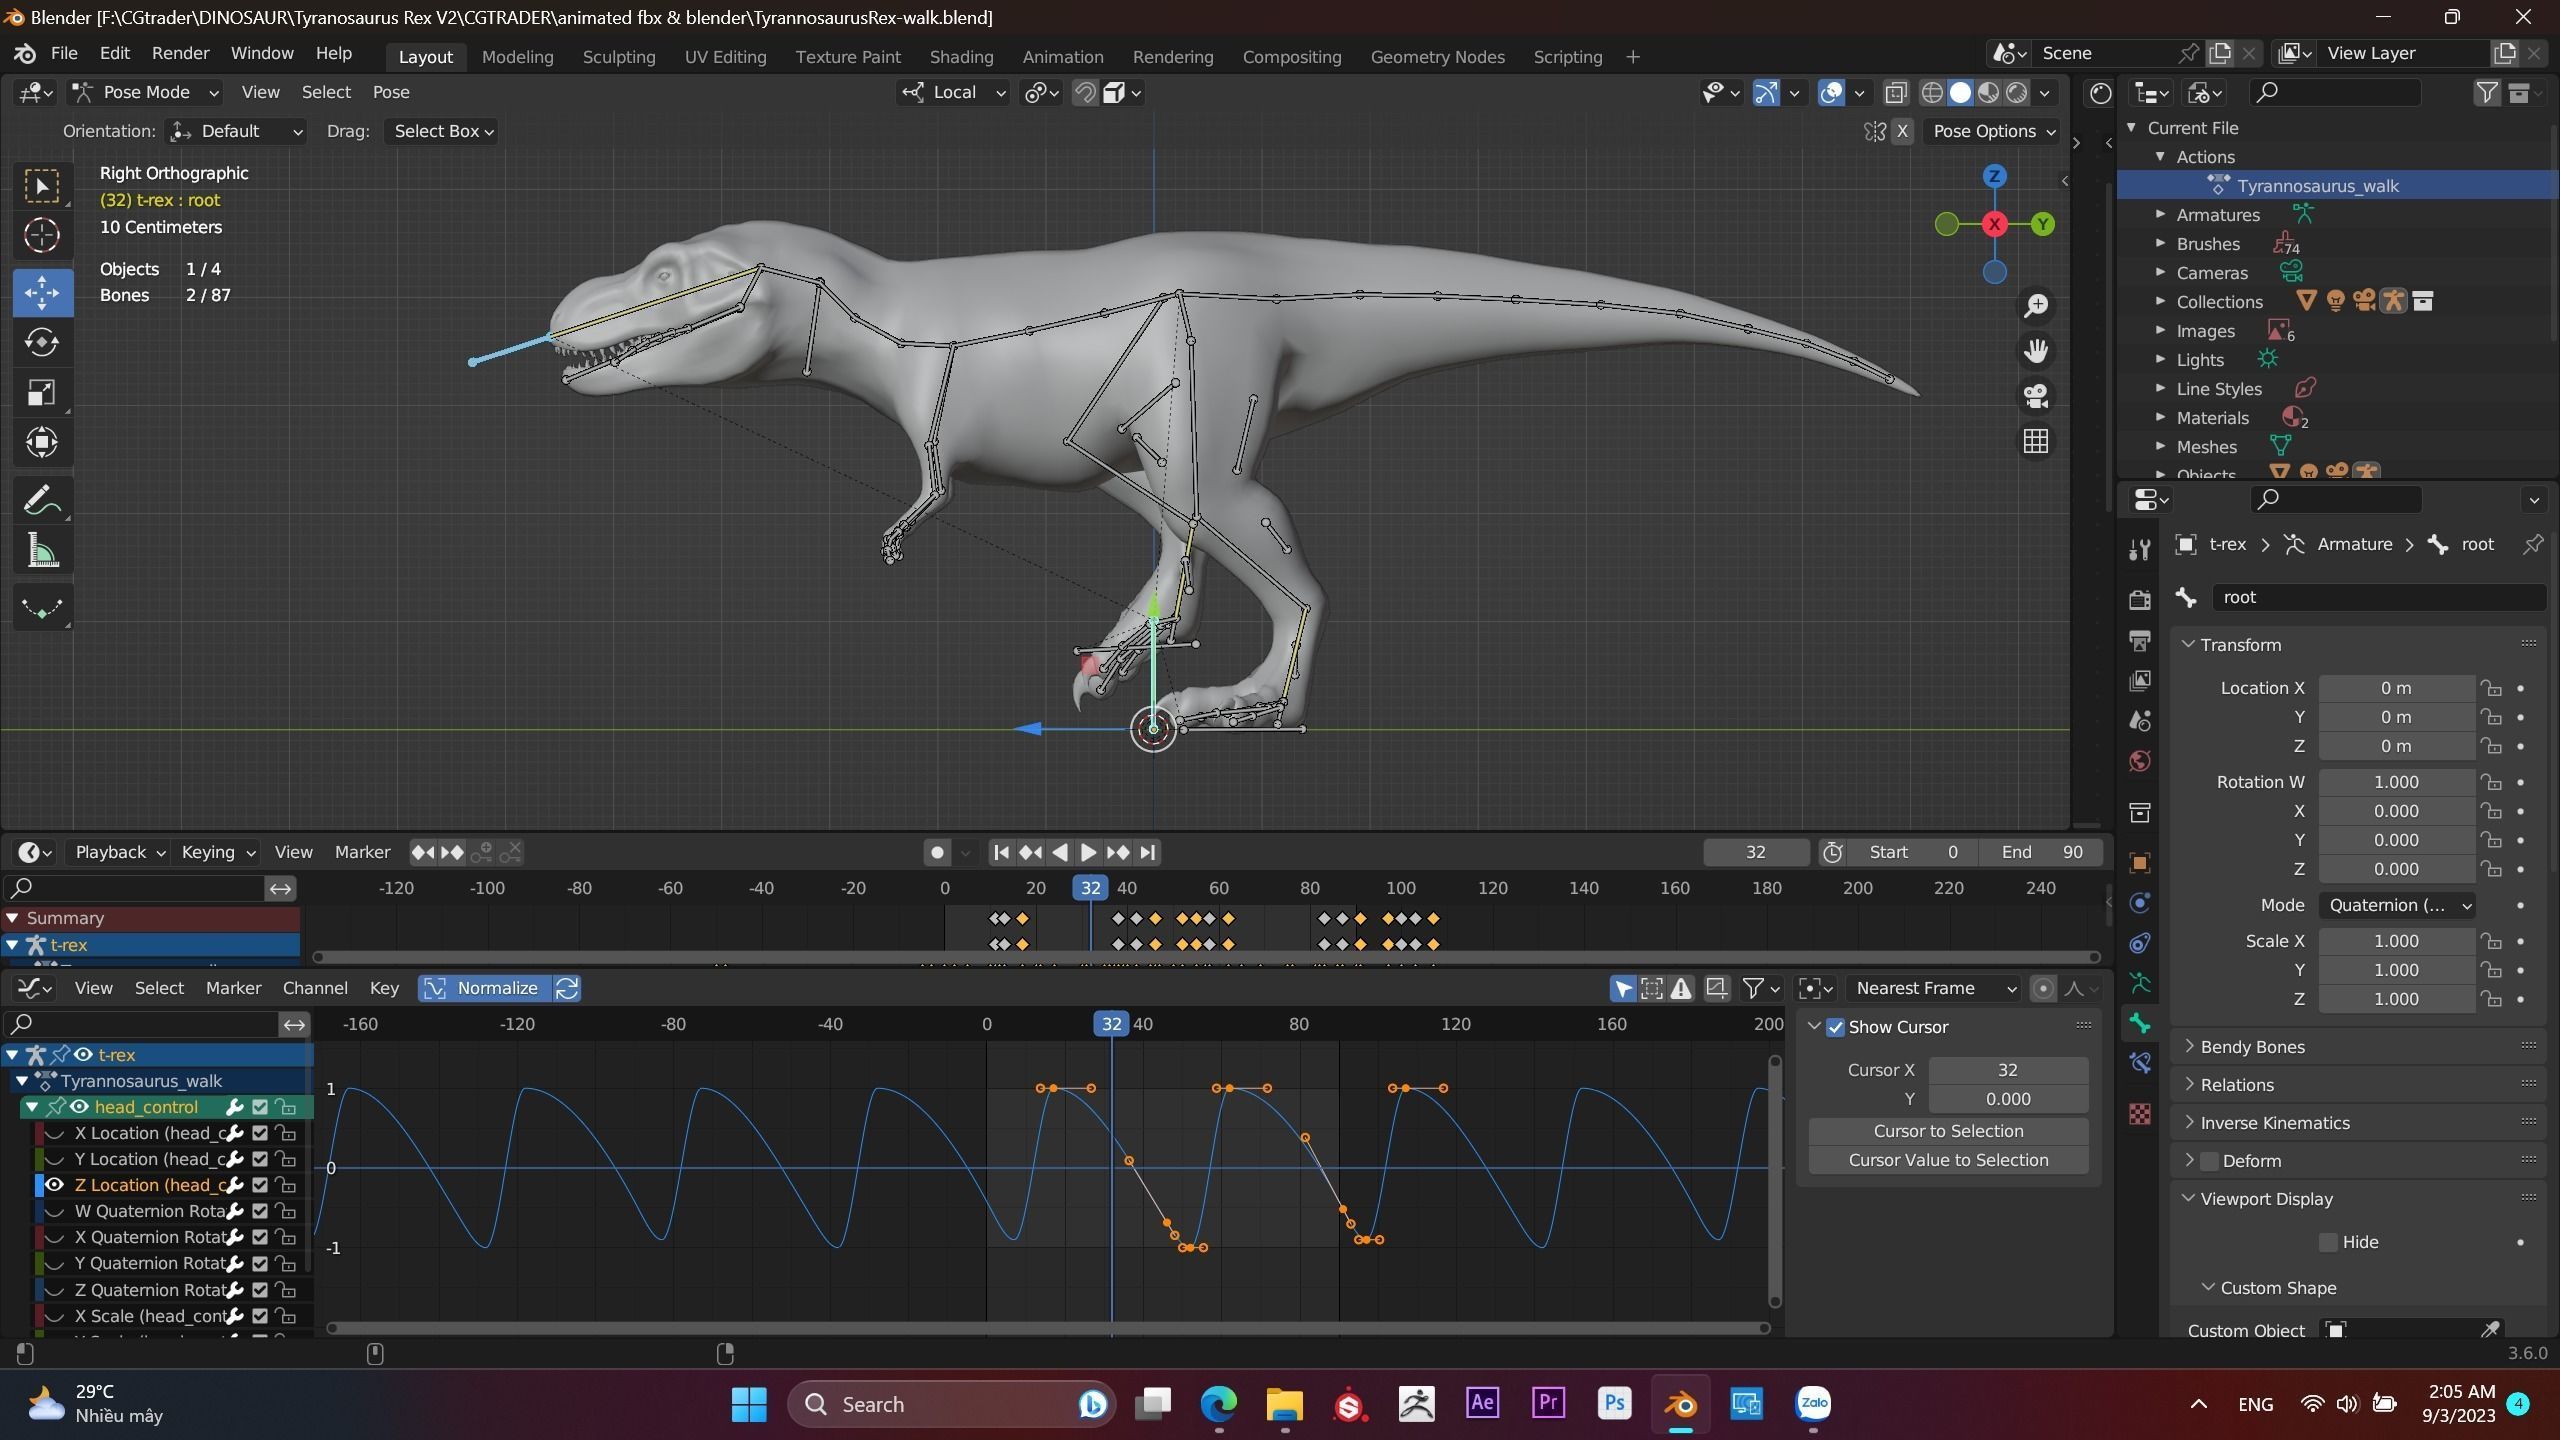The image size is (2560, 1440).
Task: Play the animation forward
Action: (1088, 853)
